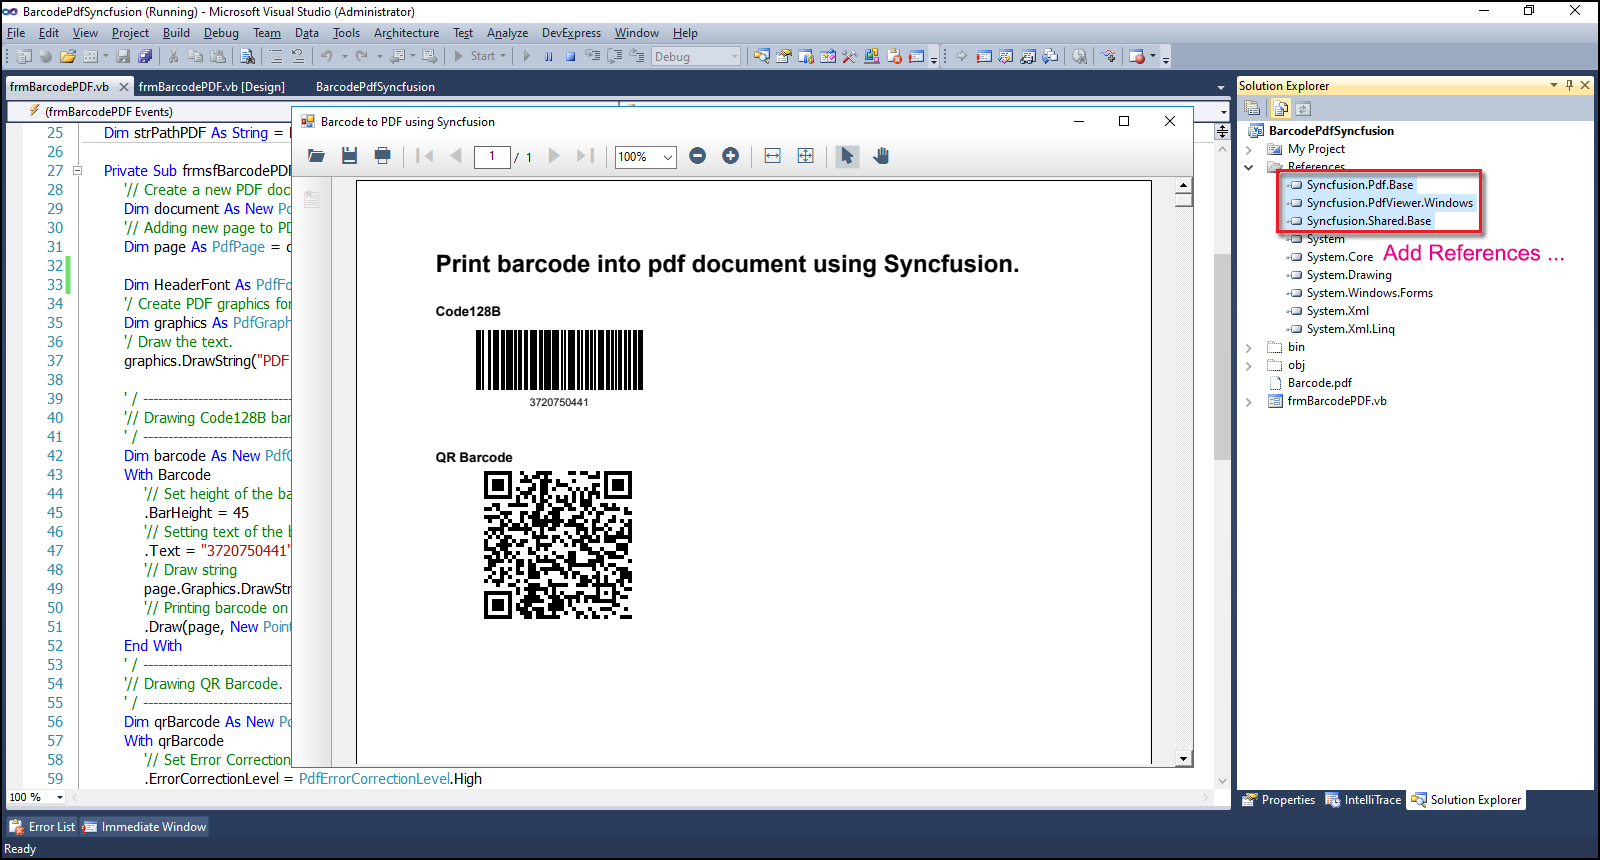Switch to BarcodePdfSyncfusion tab
This screenshot has width=1600, height=860.
(x=375, y=87)
